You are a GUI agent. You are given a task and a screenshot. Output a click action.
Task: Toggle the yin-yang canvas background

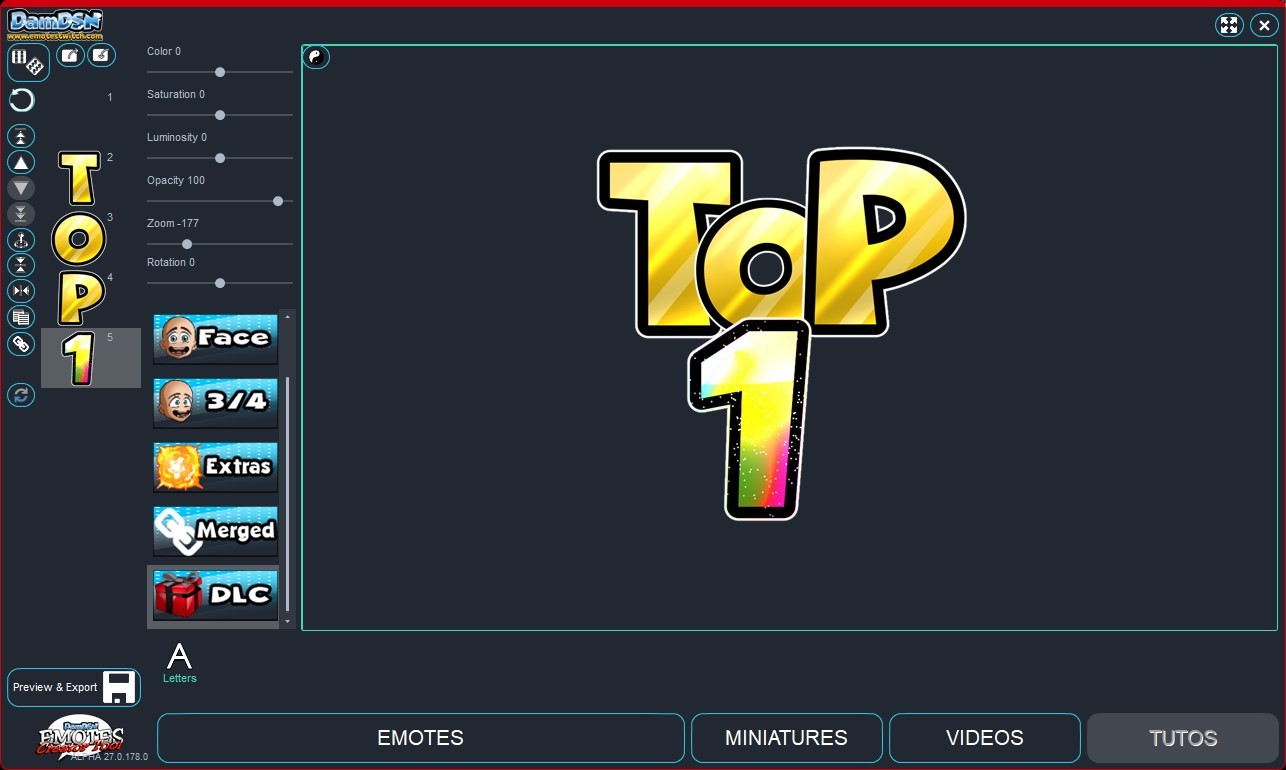(x=316, y=57)
